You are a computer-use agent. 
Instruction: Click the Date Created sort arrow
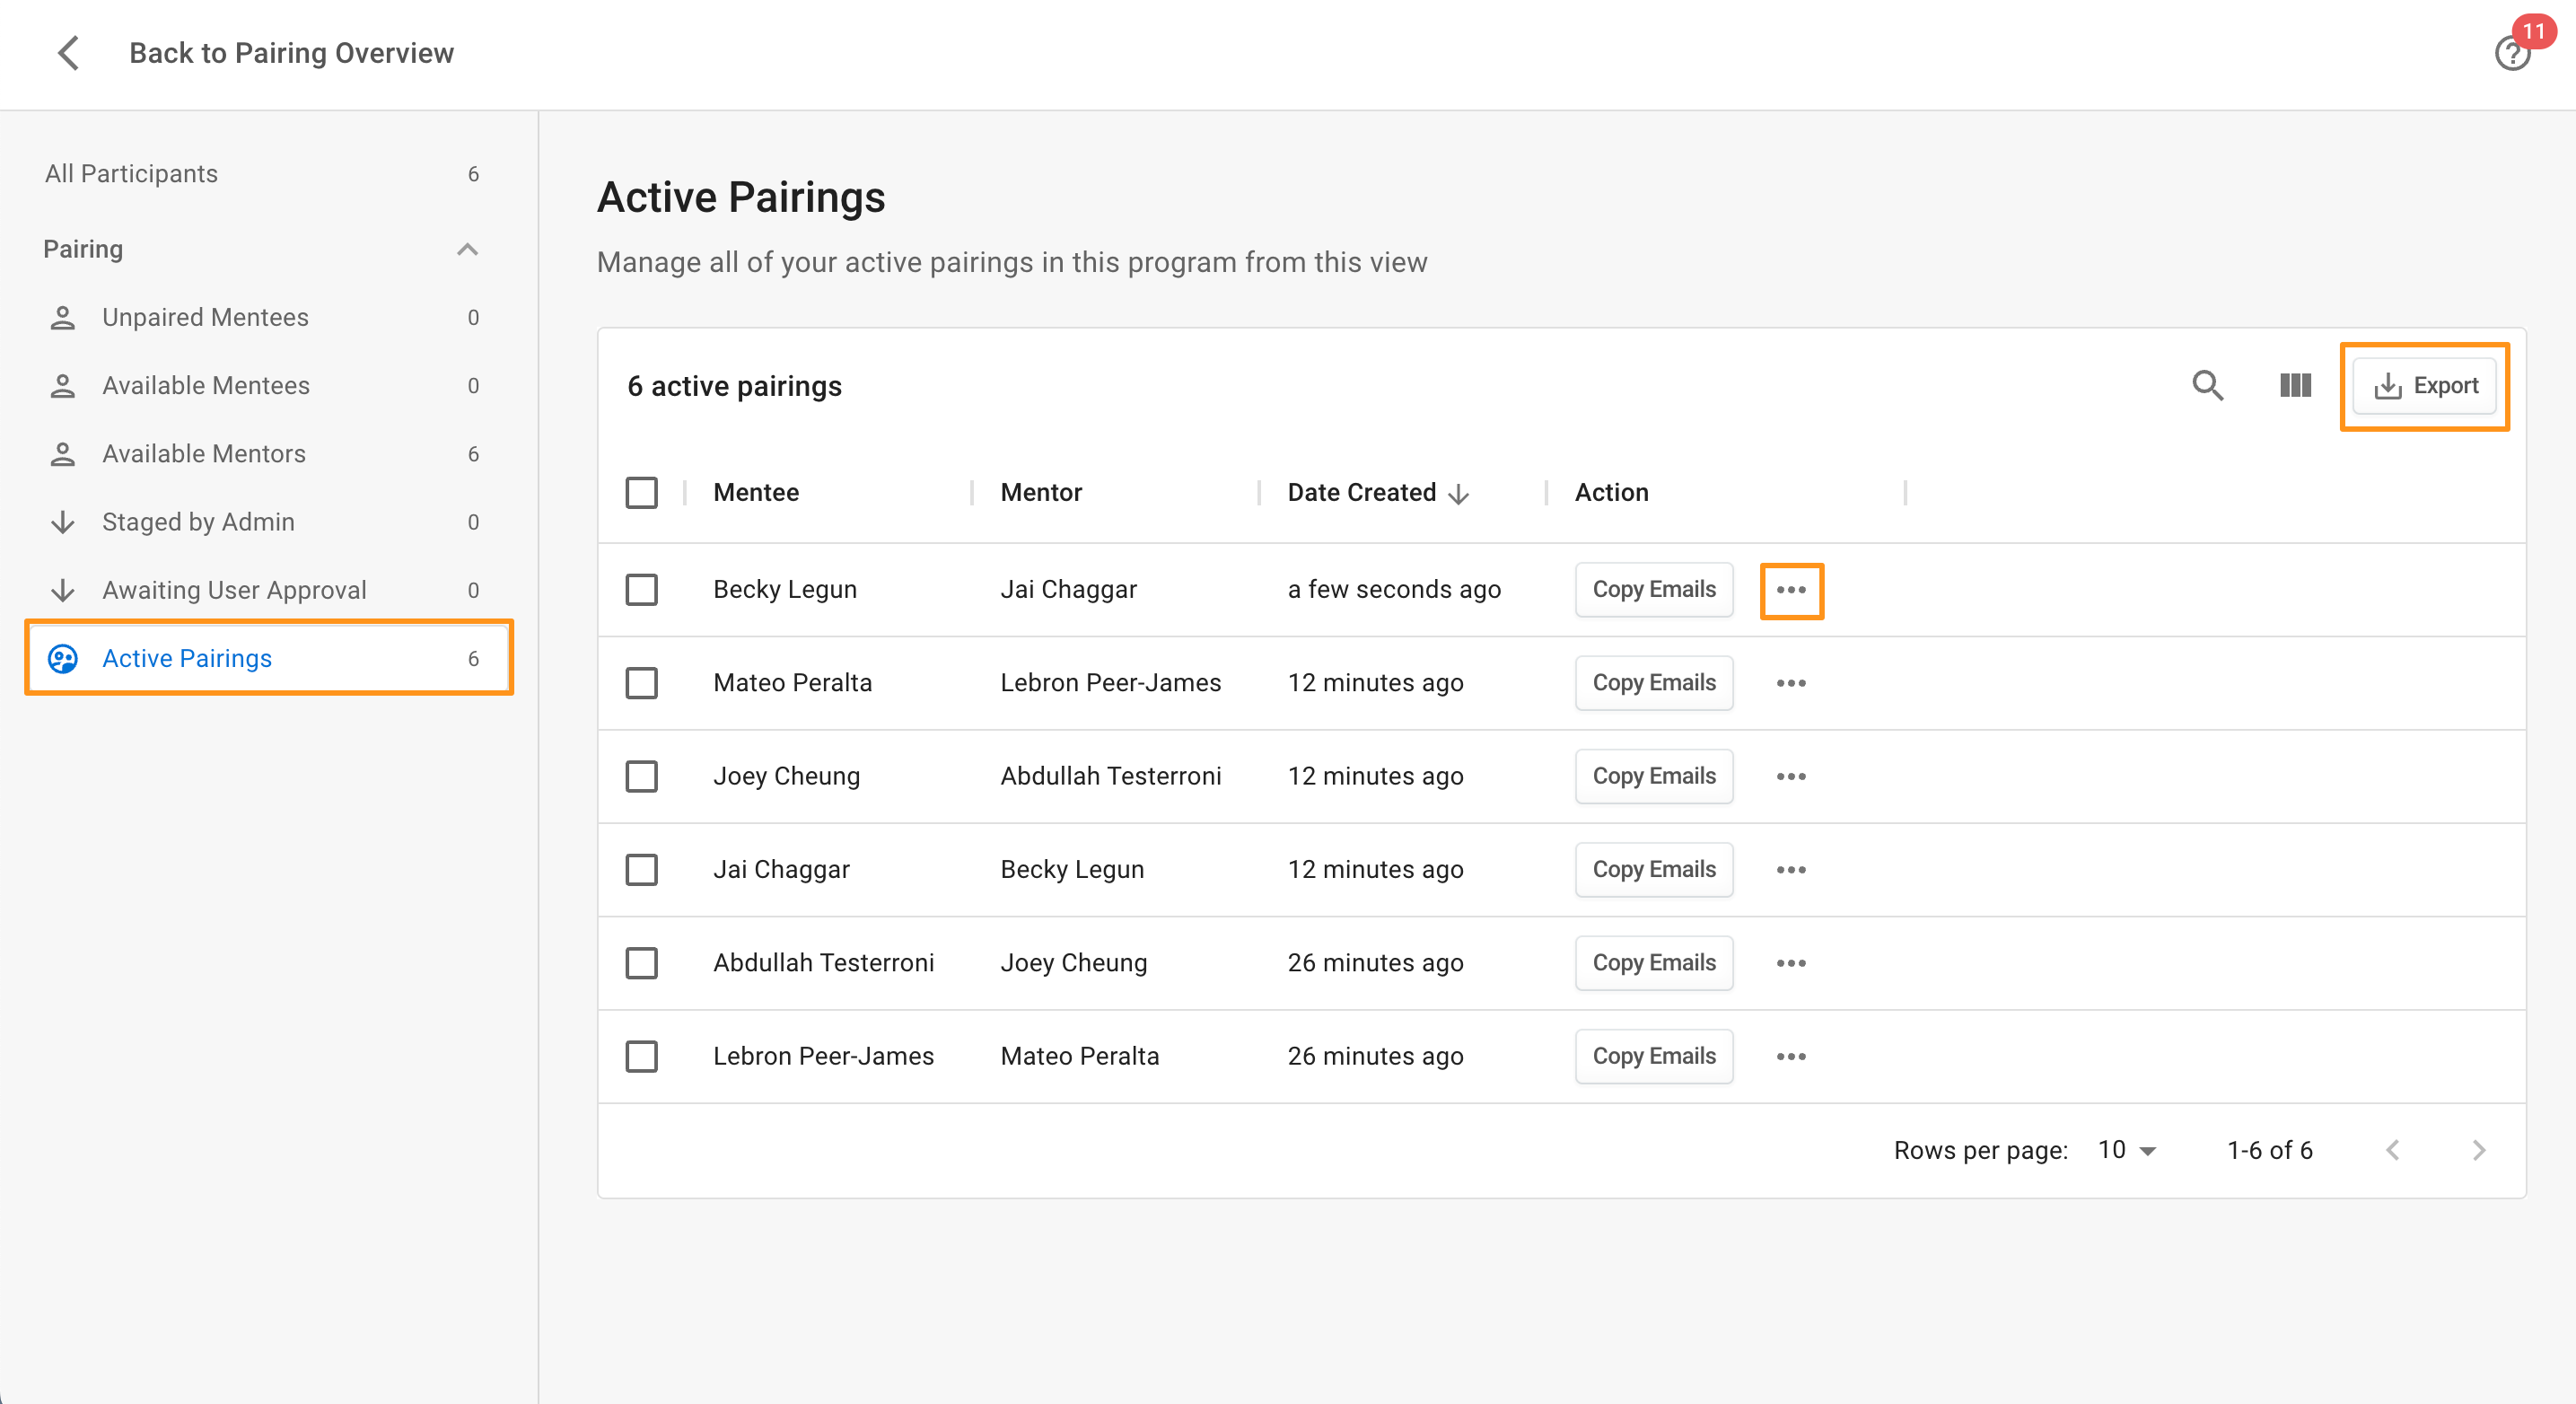coord(1459,494)
